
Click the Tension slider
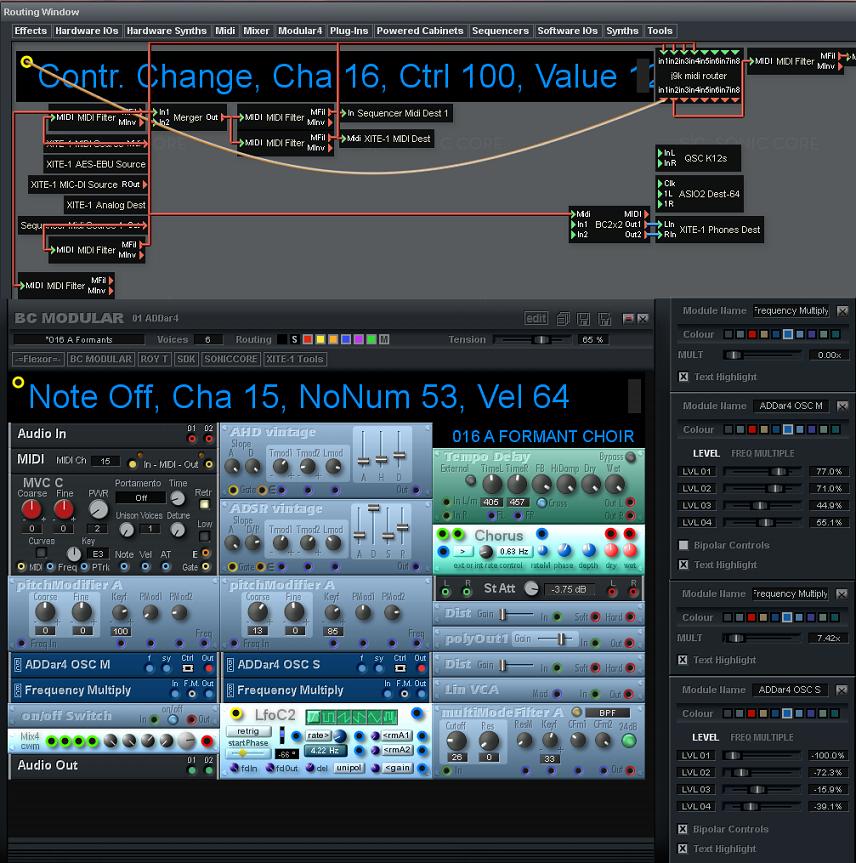tap(532, 340)
